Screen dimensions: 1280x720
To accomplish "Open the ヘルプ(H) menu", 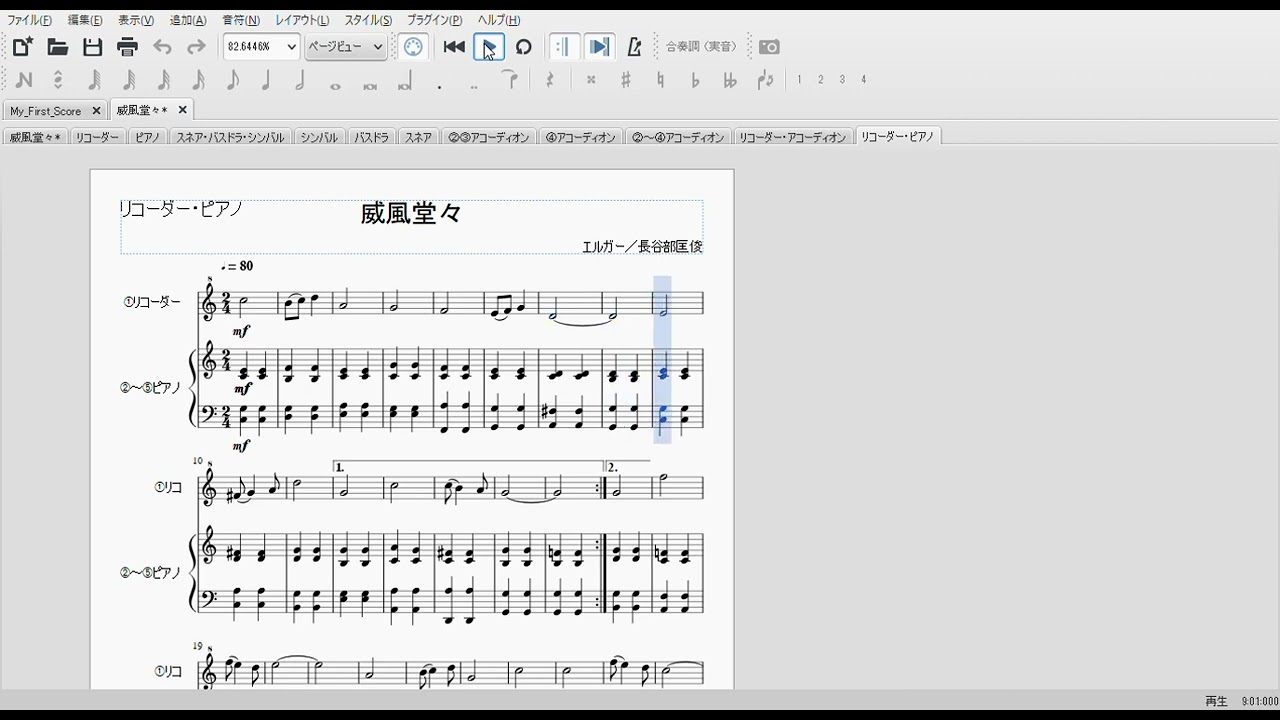I will coord(498,20).
